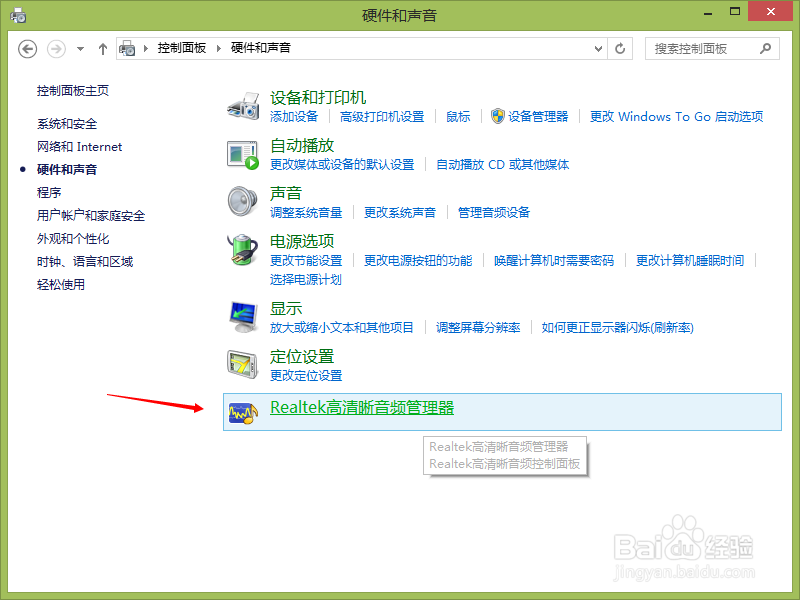Screen dimensions: 800x600
Task: Click the Forward arrow button
Action: click(56, 49)
